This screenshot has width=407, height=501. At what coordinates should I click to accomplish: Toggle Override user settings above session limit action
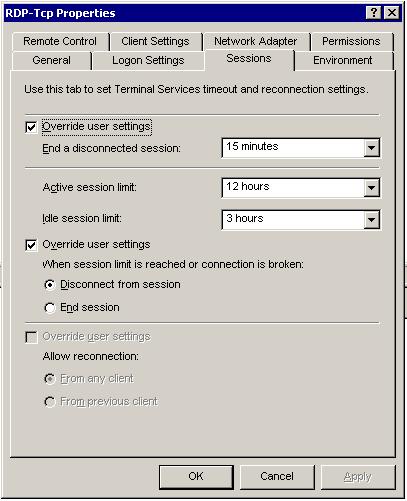pos(31,245)
